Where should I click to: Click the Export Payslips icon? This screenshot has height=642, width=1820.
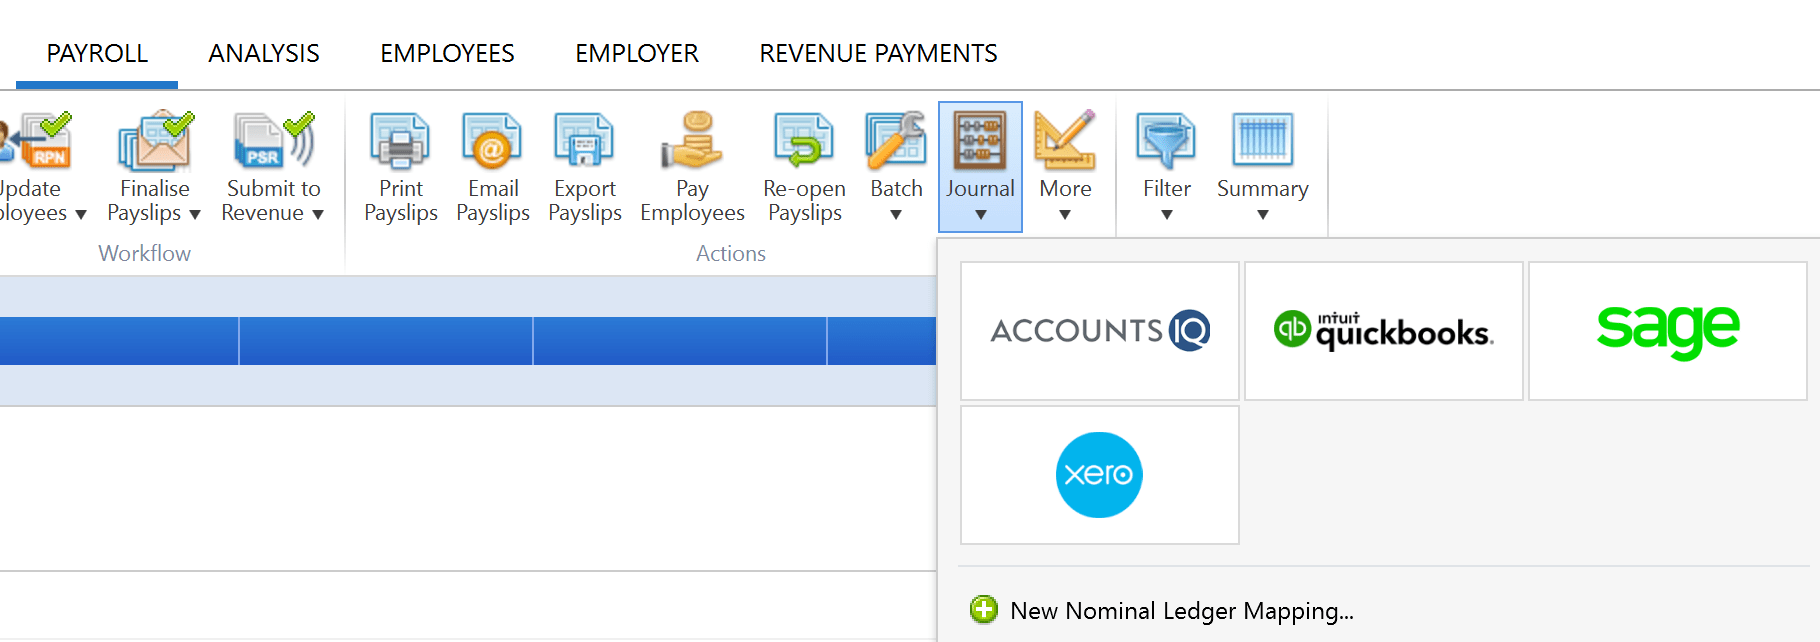tap(584, 140)
